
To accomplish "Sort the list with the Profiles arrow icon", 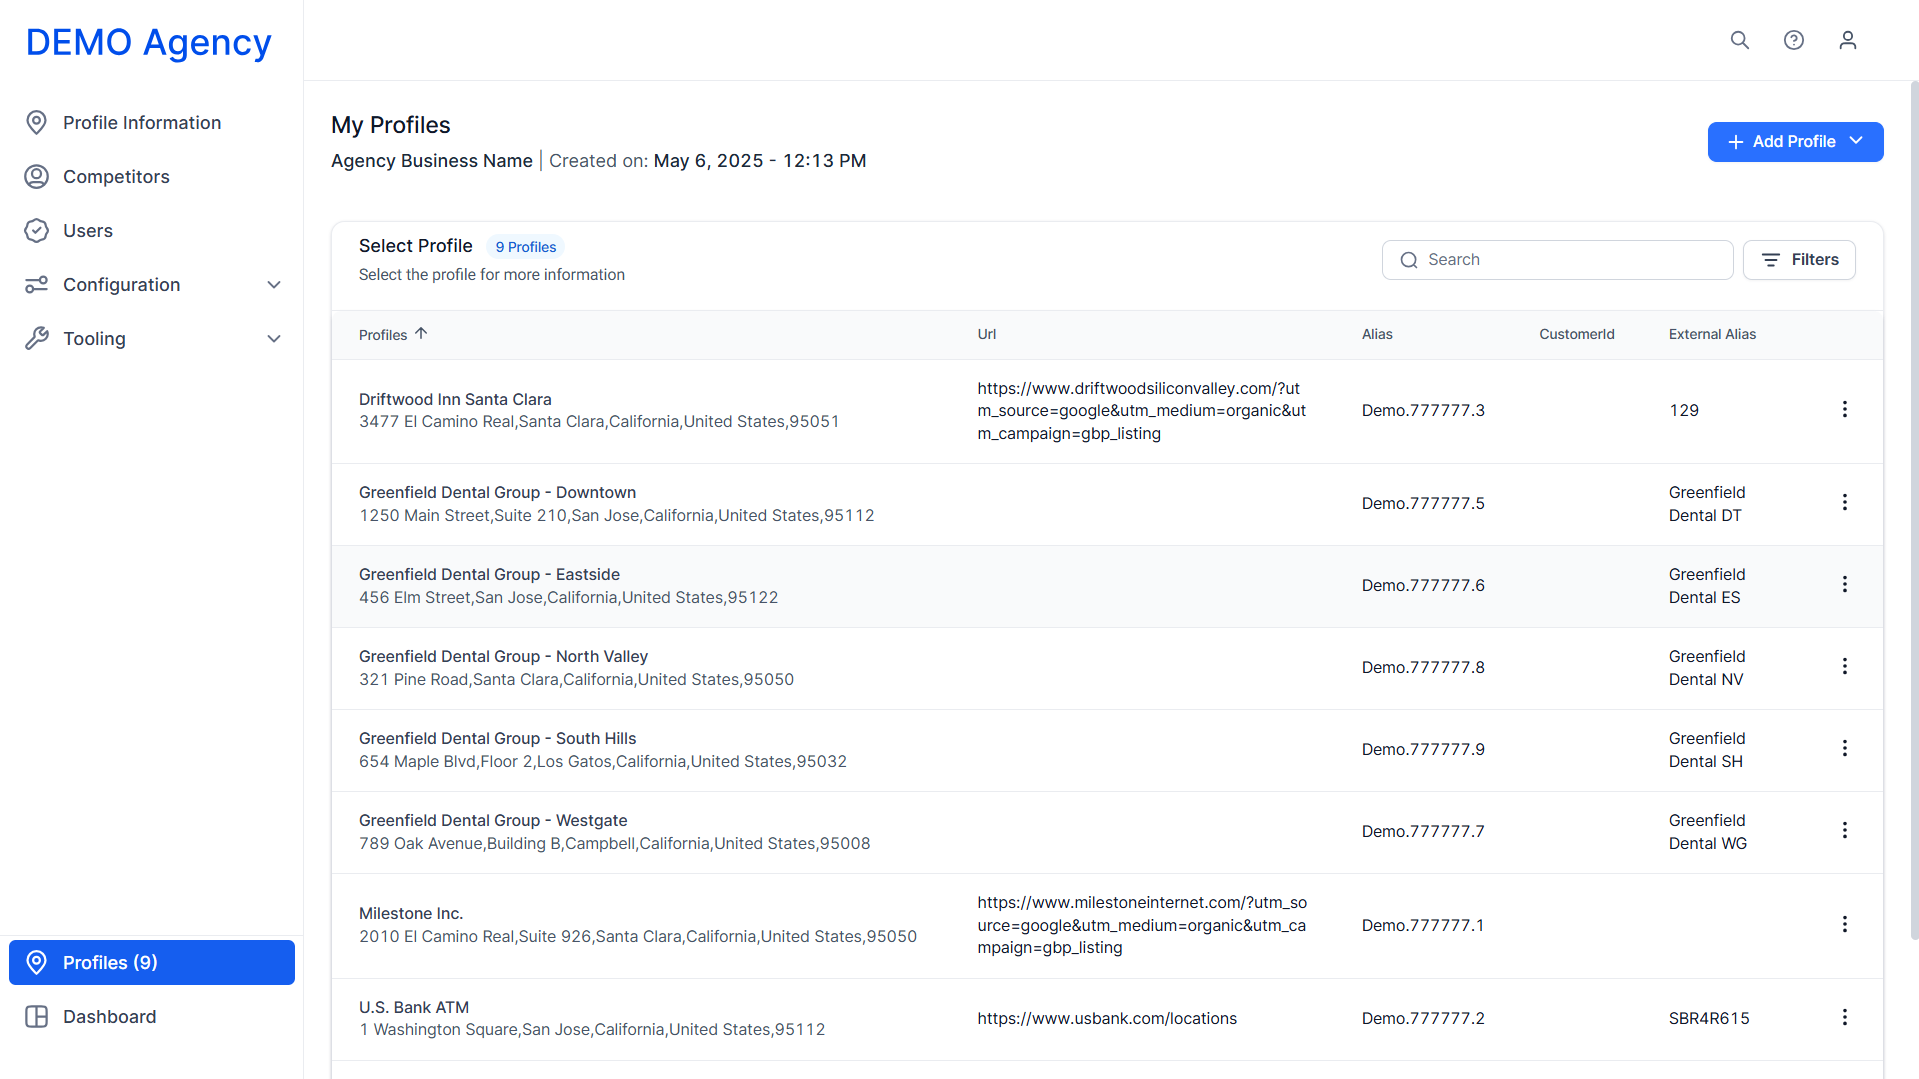I will pos(421,334).
